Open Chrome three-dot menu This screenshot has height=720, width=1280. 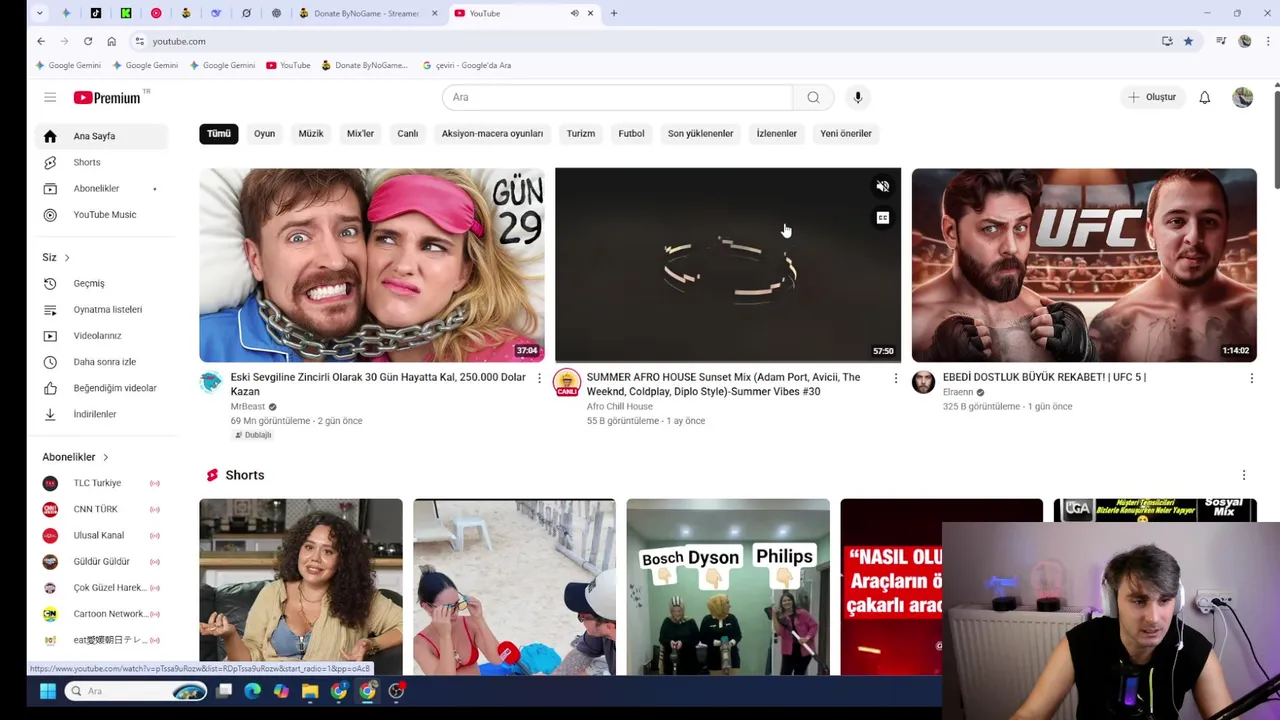[x=1268, y=41]
